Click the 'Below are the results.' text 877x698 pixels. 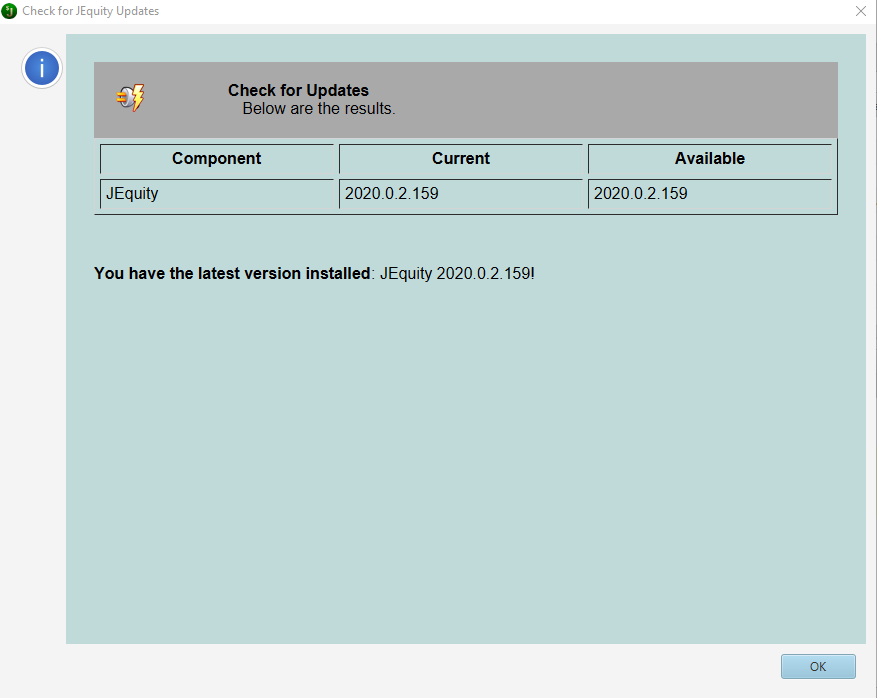pos(319,109)
